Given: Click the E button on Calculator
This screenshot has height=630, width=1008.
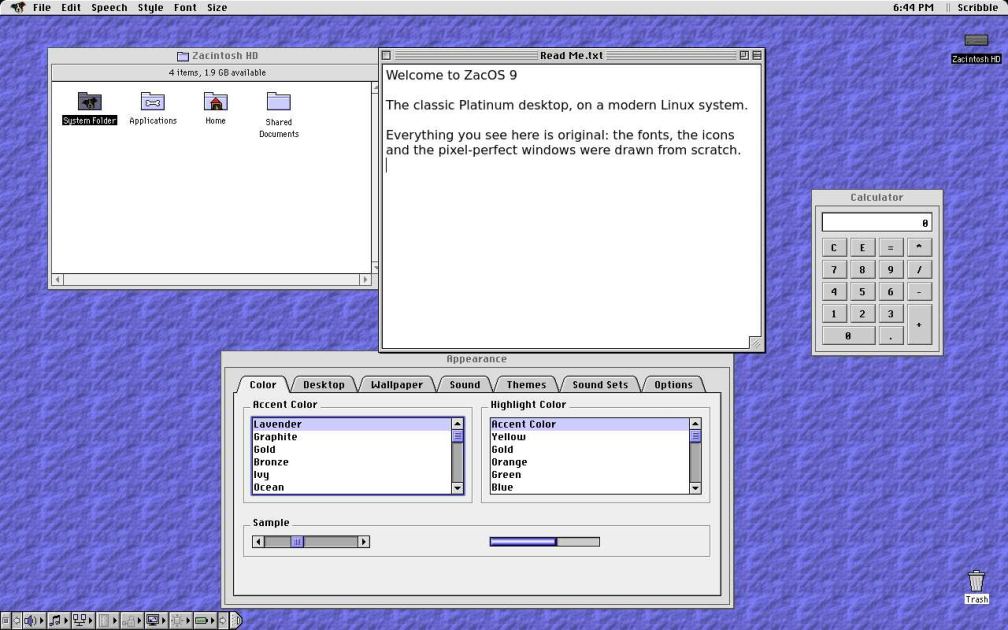Looking at the screenshot, I should coord(862,248).
